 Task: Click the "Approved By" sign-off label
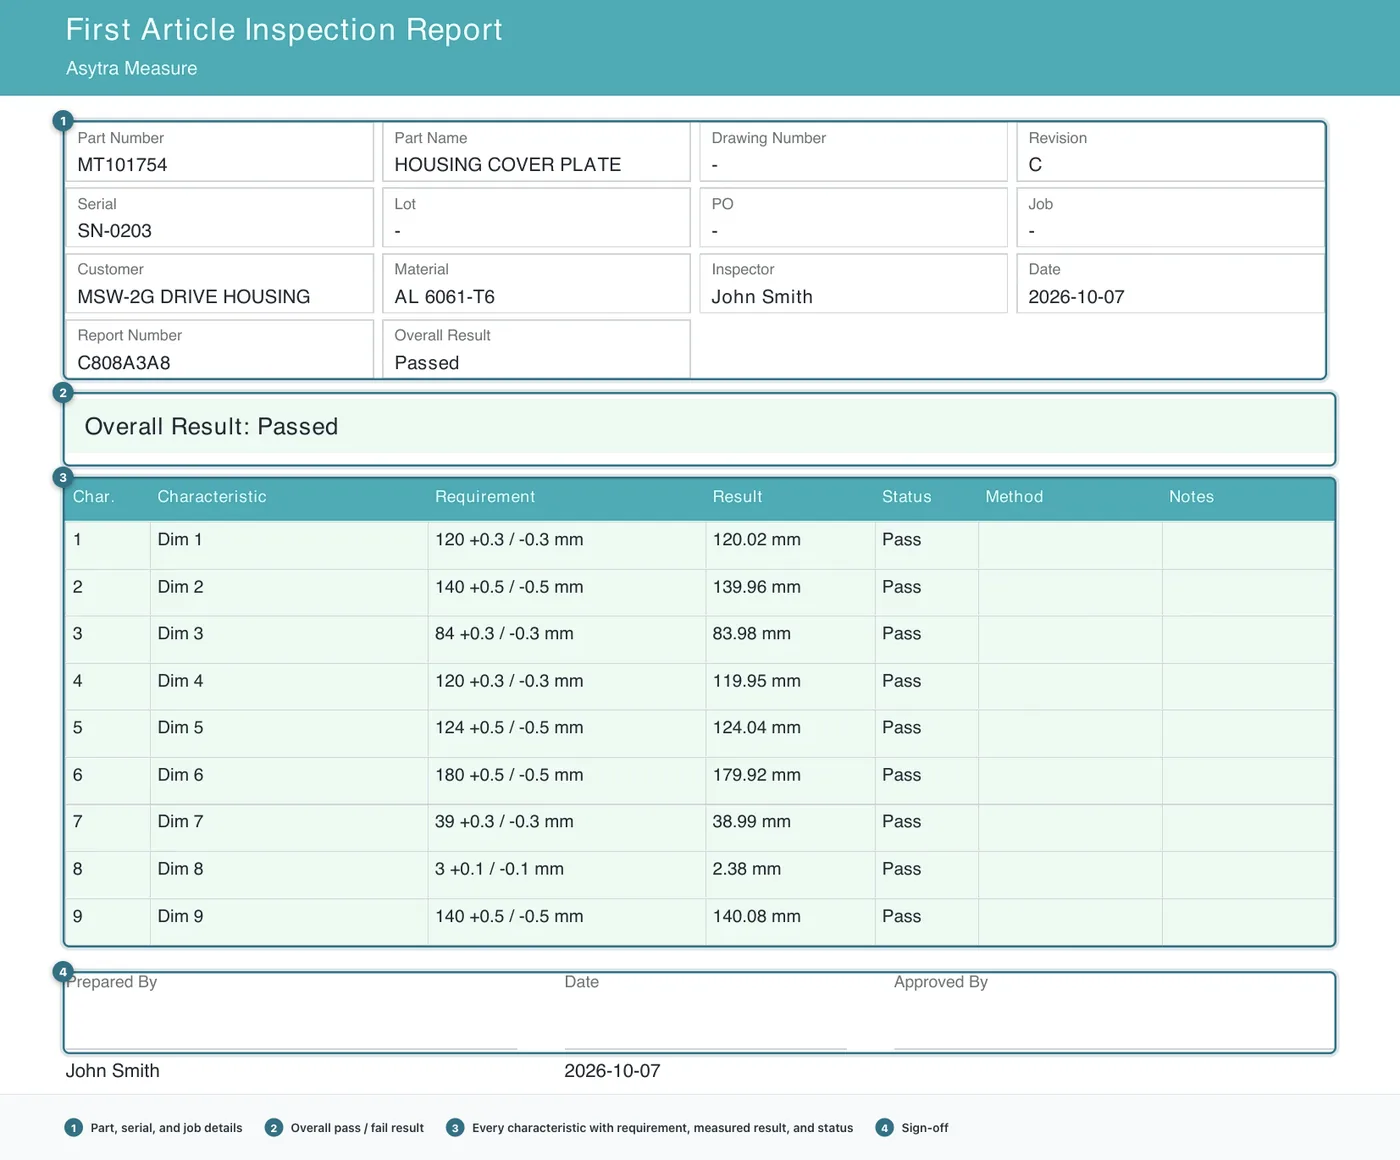click(x=940, y=982)
